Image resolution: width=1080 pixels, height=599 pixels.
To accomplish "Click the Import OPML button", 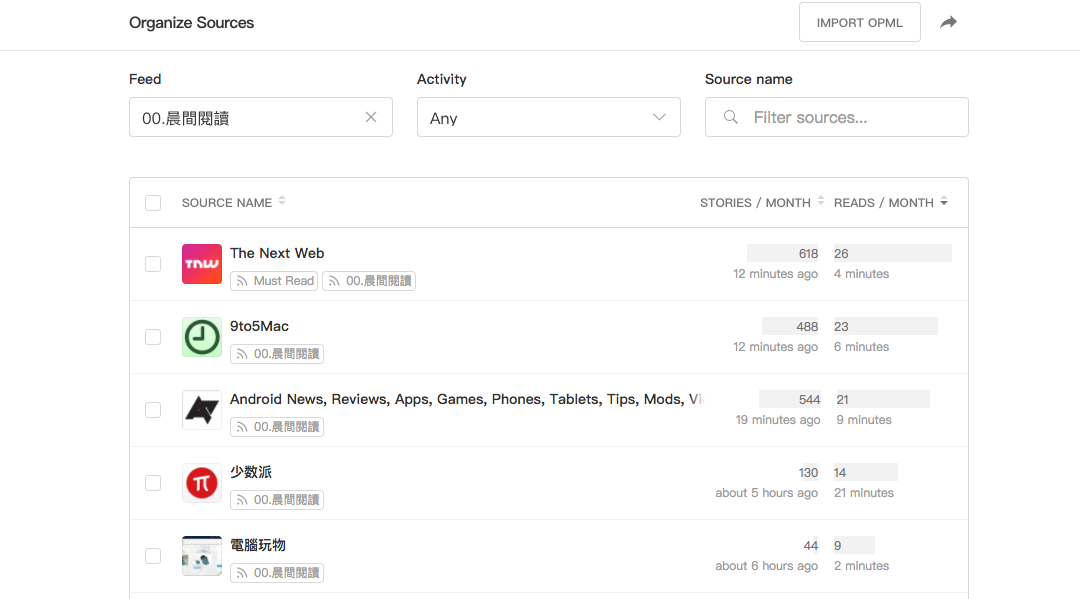I will click(859, 22).
